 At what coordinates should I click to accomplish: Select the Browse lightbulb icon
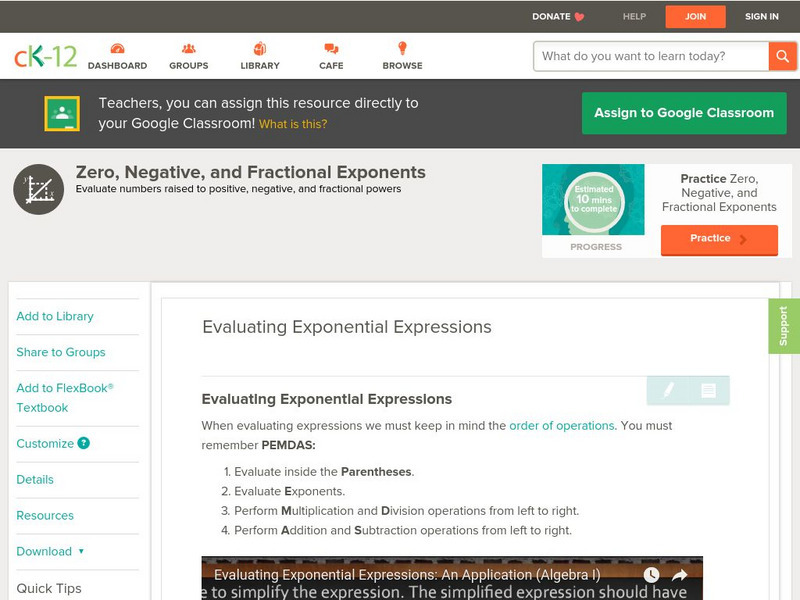402,46
